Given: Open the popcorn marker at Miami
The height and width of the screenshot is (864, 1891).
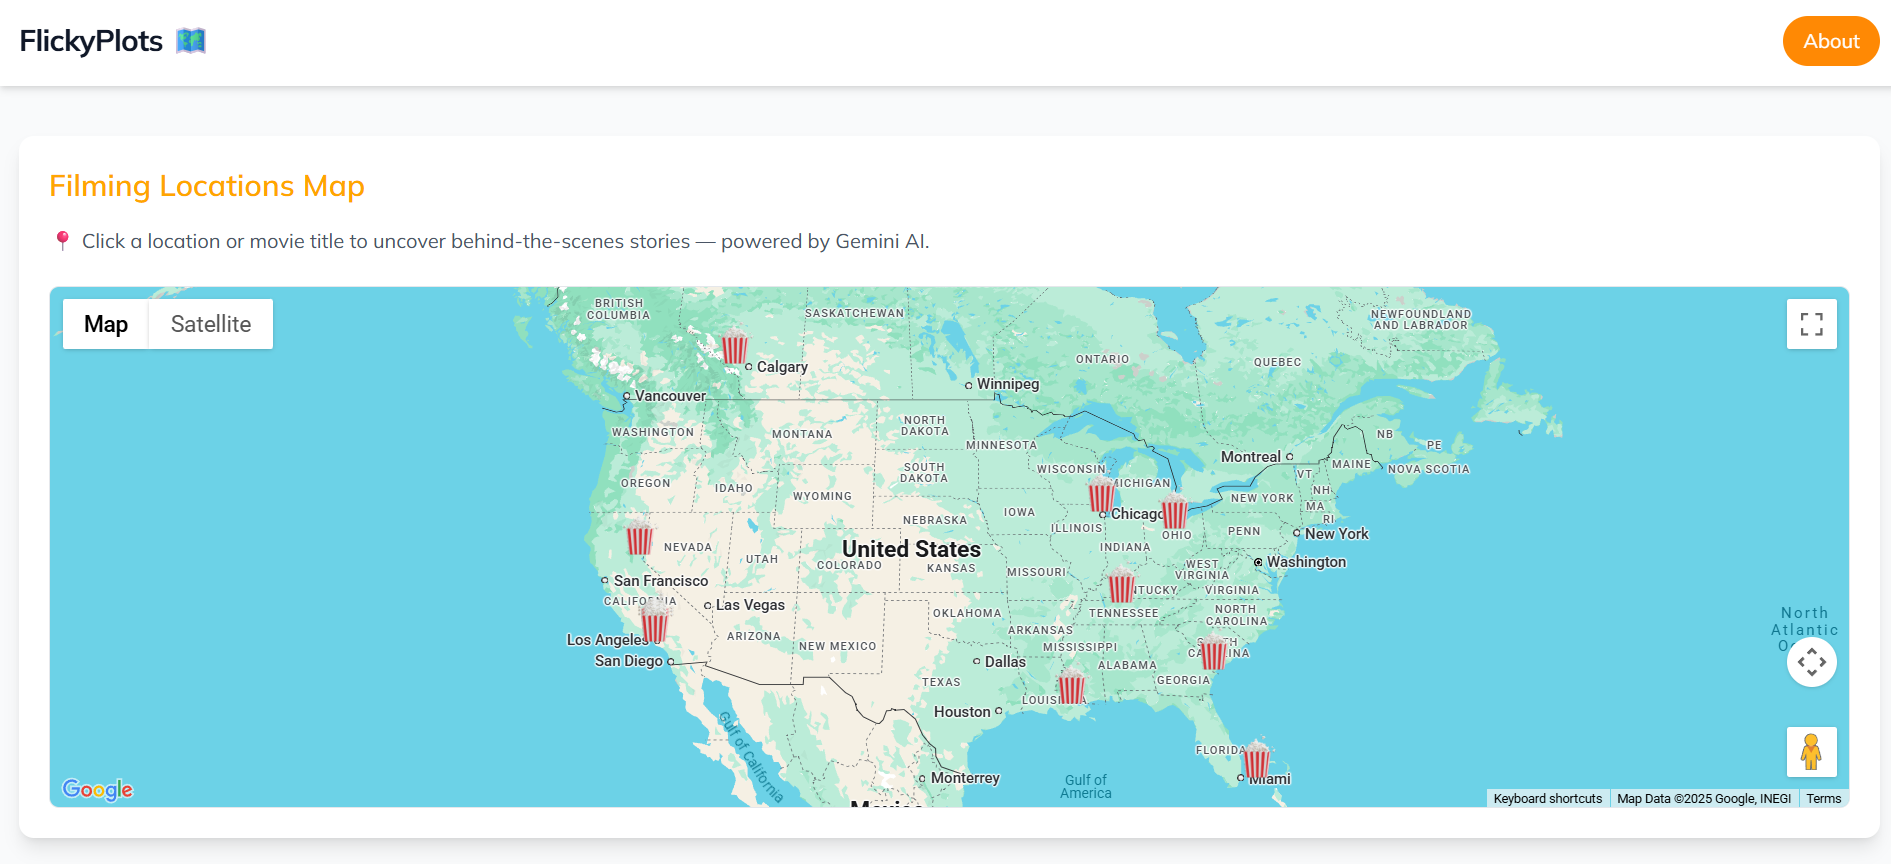Looking at the screenshot, I should tap(1256, 760).
